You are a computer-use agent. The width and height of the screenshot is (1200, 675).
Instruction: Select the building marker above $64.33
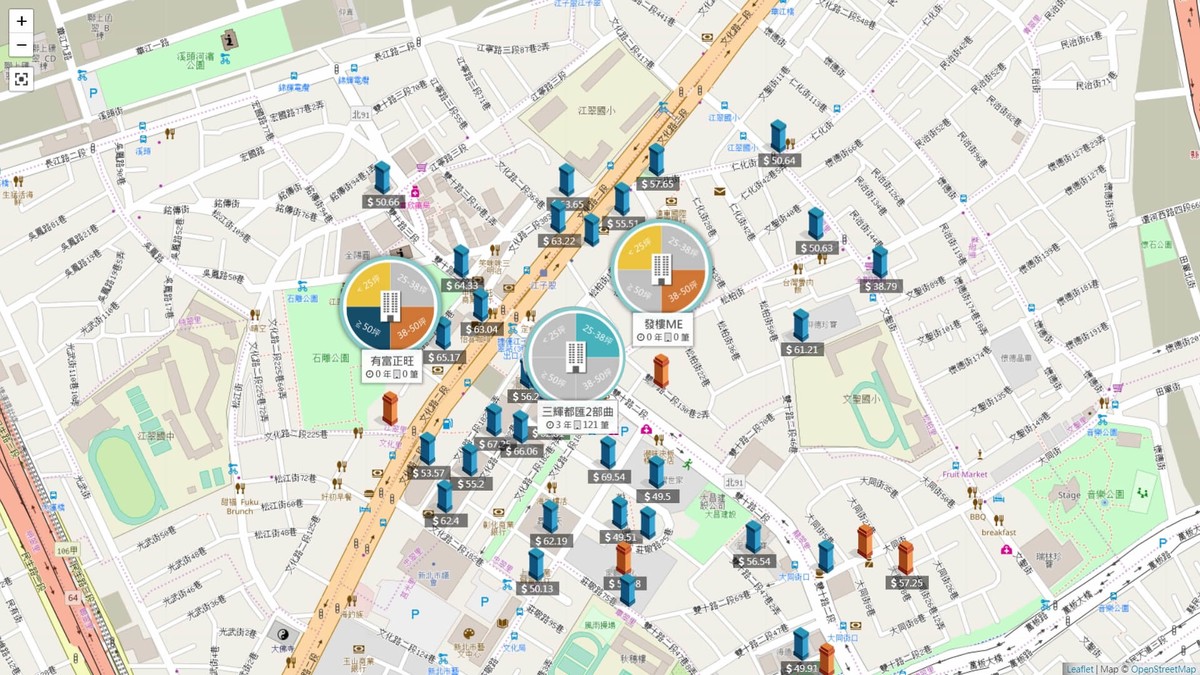click(x=461, y=261)
